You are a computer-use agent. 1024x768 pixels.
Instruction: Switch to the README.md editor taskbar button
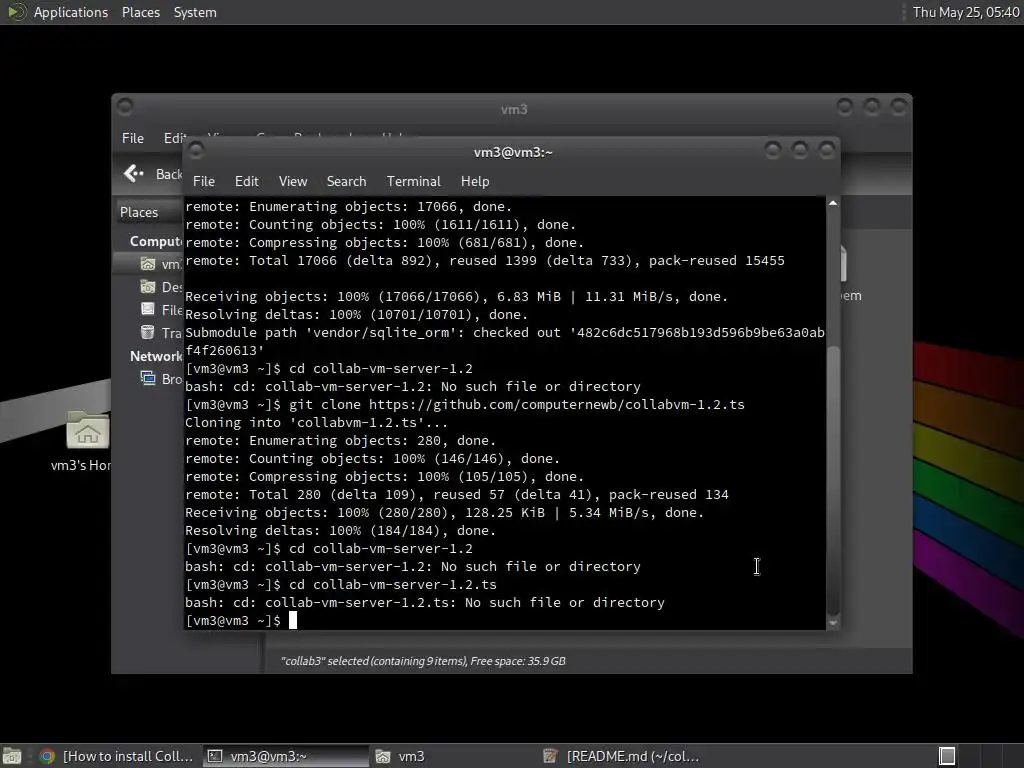click(621, 756)
